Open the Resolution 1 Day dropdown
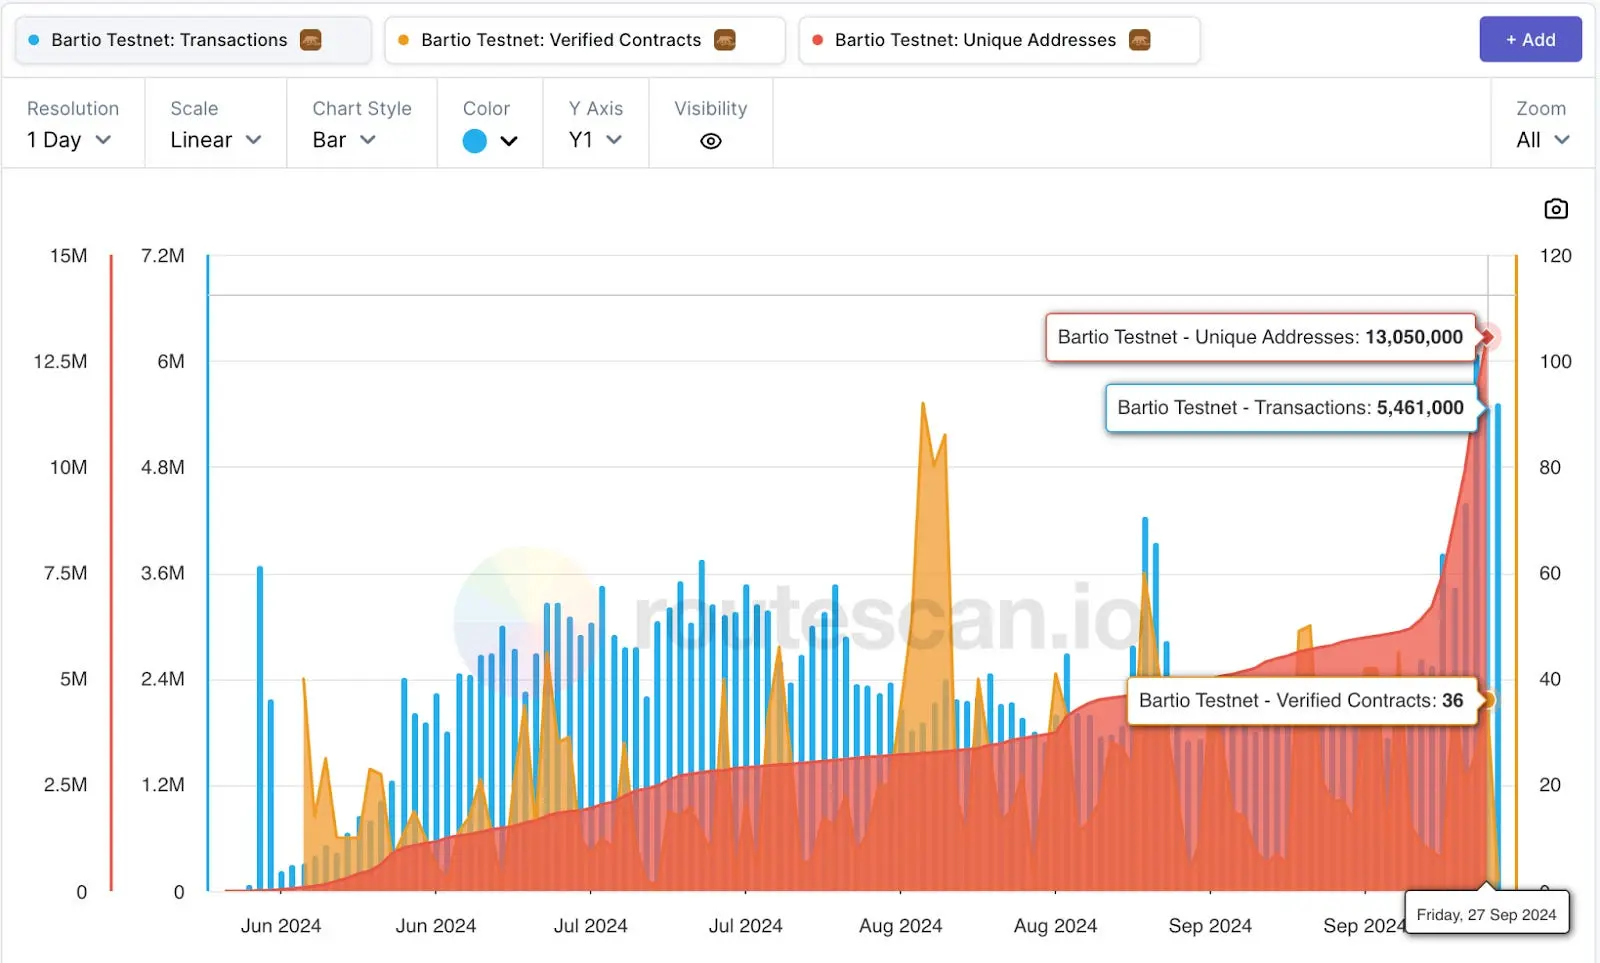This screenshot has height=963, width=1600. click(x=69, y=140)
